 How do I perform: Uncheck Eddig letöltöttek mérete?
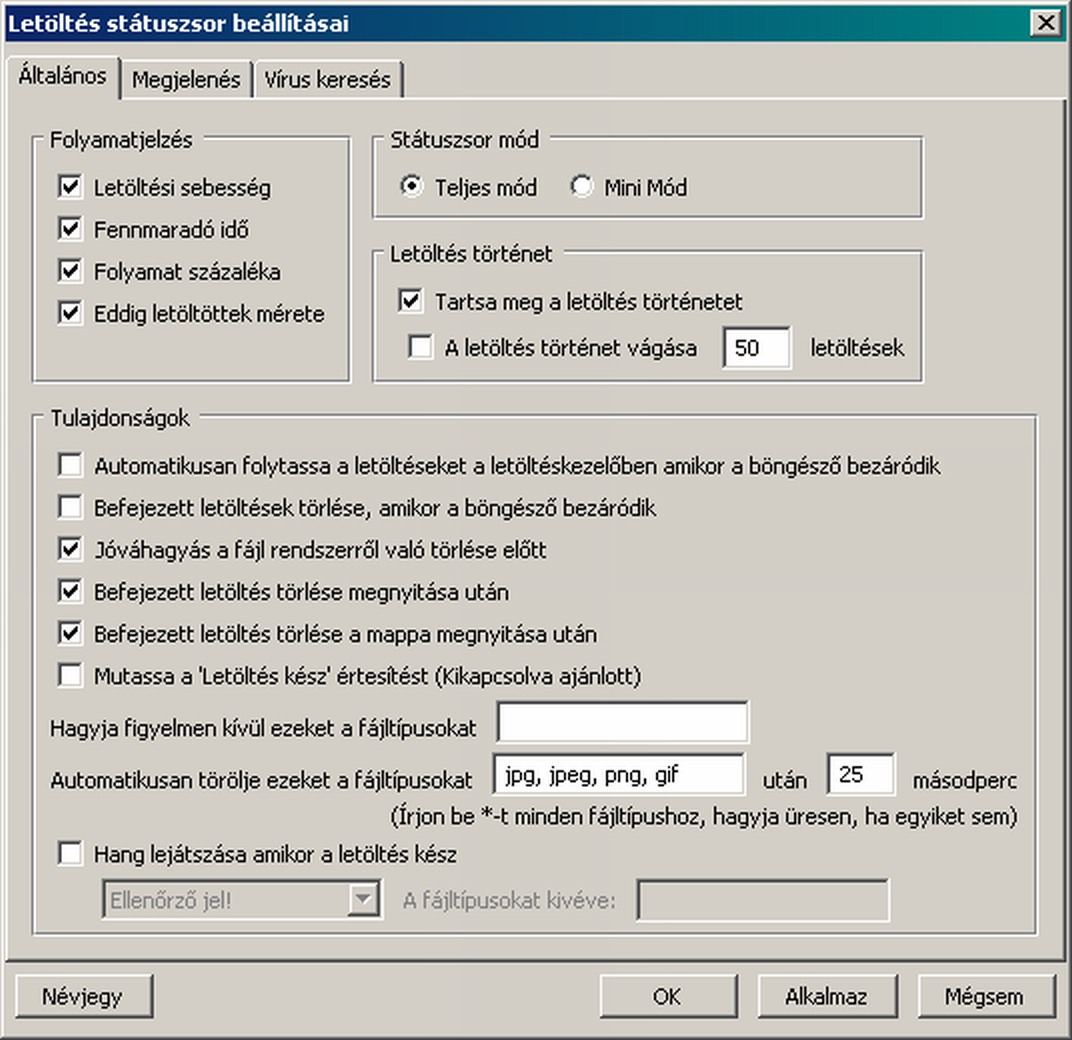pos(70,313)
